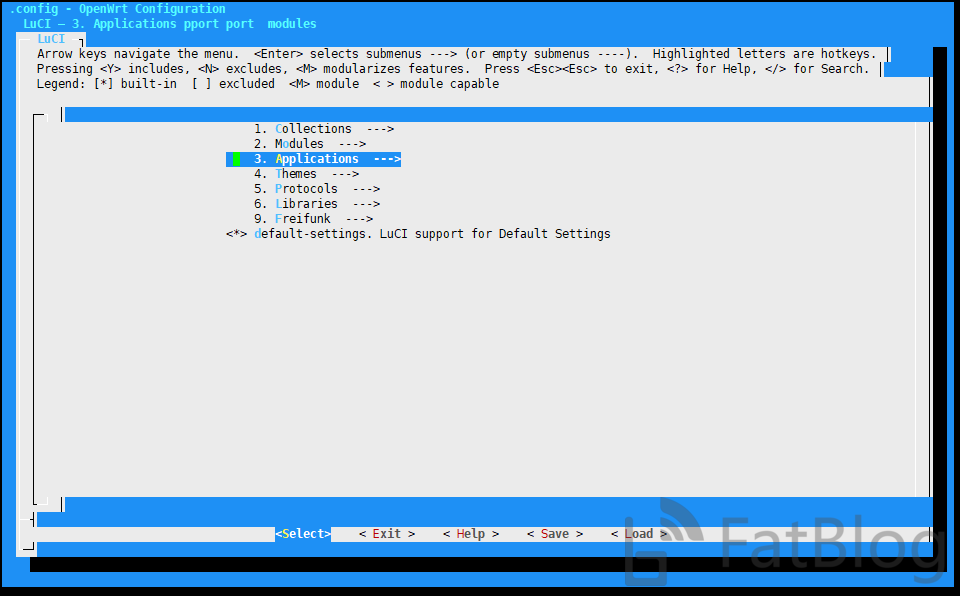The height and width of the screenshot is (596, 960).
Task: Click the green cursor block beside Applications
Action: point(236,159)
